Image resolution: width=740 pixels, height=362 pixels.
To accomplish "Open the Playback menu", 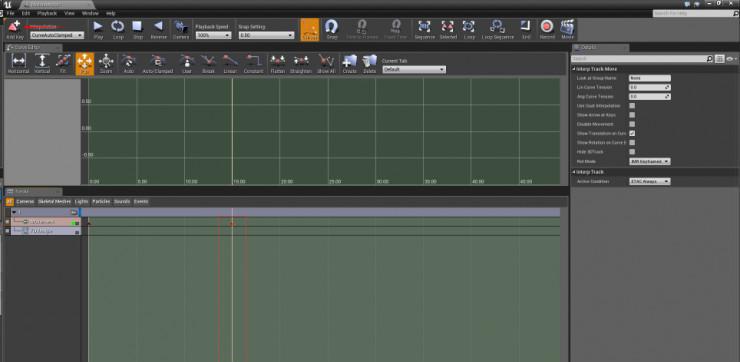I will point(47,13).
